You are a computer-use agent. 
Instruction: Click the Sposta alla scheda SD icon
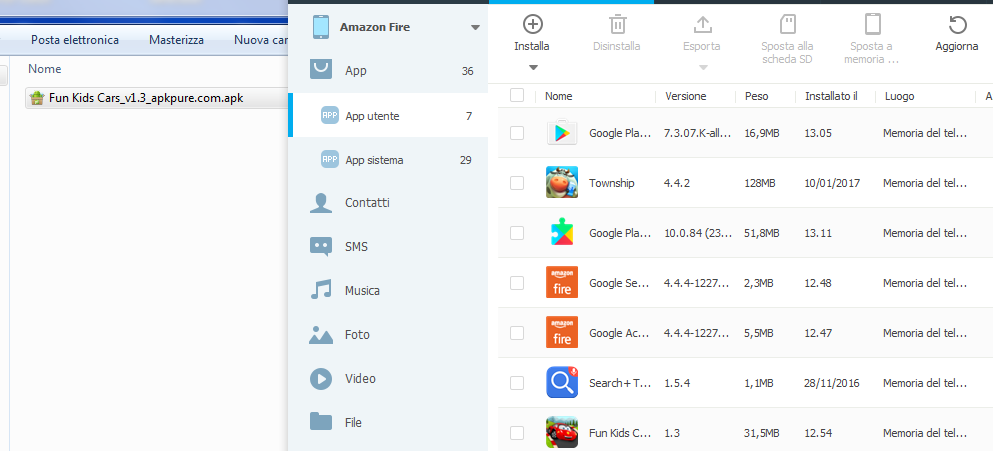(787, 25)
